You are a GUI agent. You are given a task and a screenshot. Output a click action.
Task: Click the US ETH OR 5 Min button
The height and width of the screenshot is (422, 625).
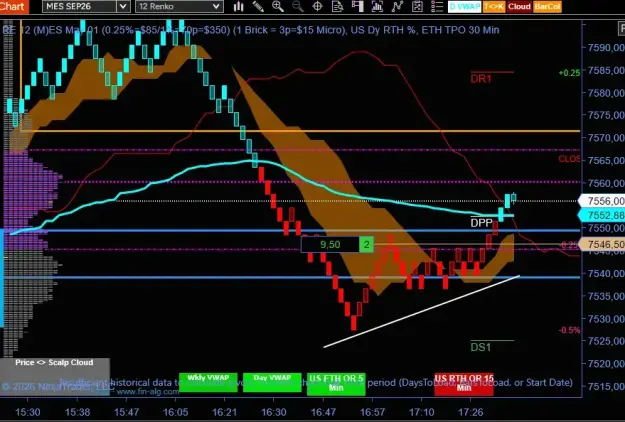coord(336,384)
